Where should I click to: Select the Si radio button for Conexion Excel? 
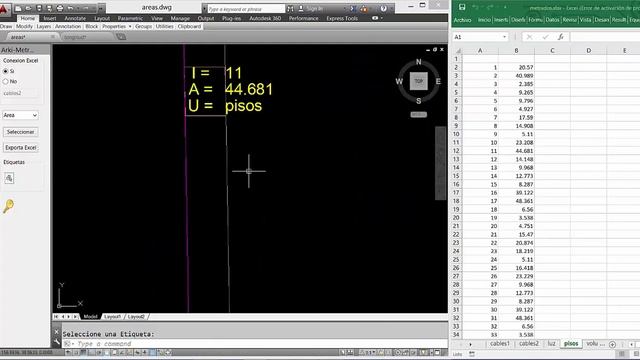6,71
